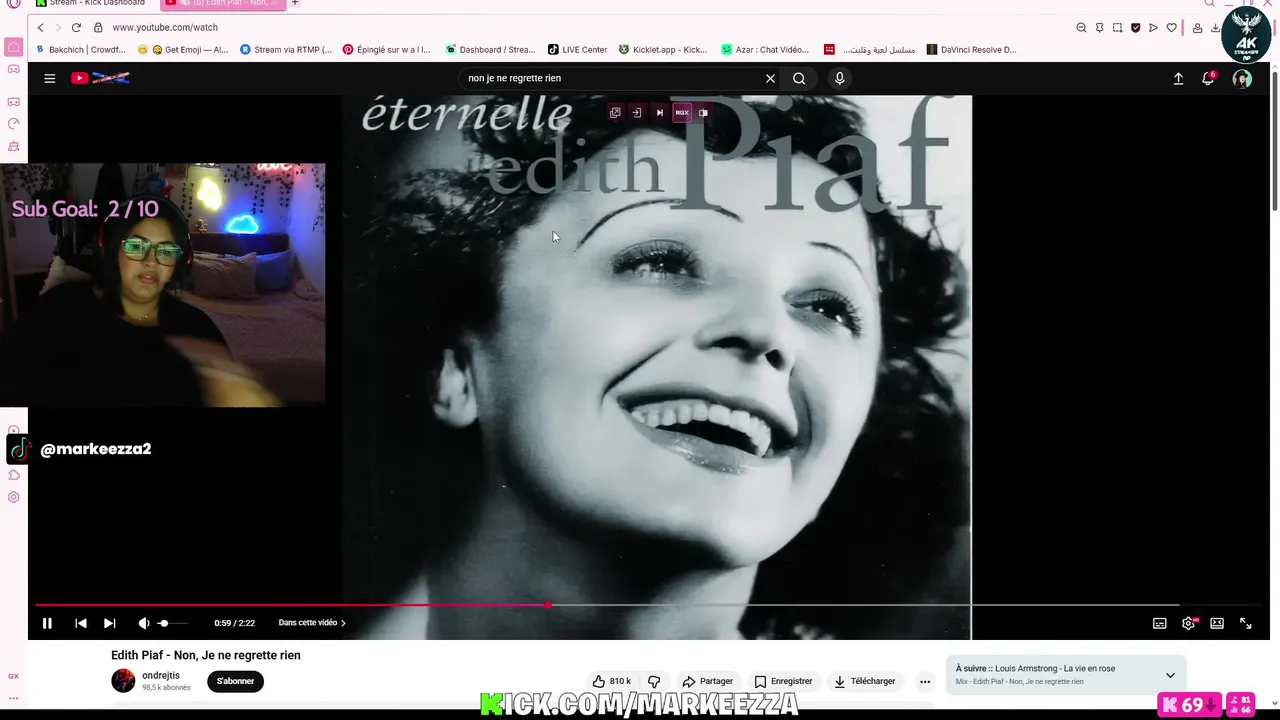
Task: Clear the search text with the X
Action: click(x=770, y=78)
